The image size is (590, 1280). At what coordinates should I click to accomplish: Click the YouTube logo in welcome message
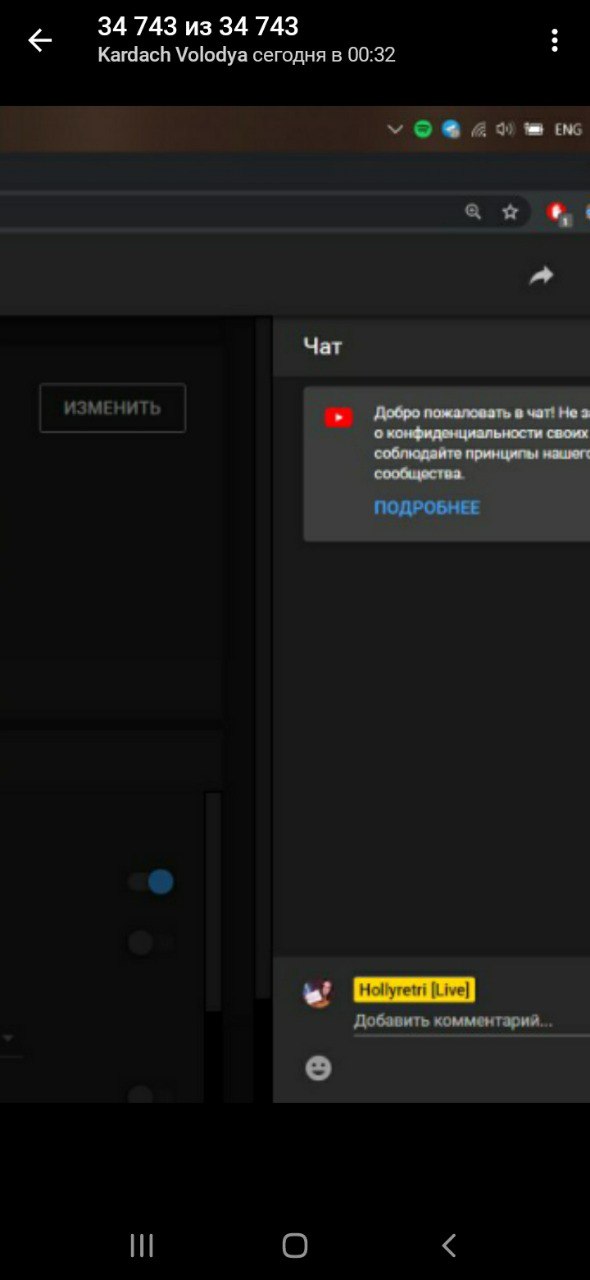coord(339,417)
